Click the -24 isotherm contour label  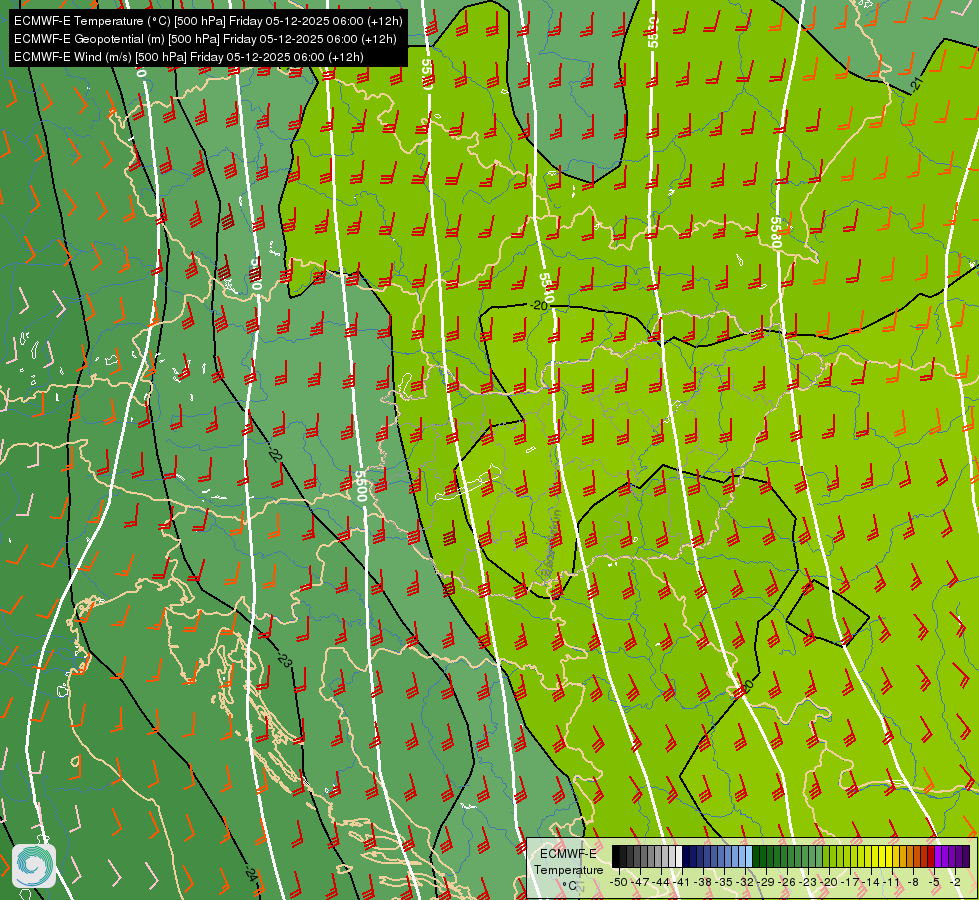pyautogui.click(x=250, y=873)
